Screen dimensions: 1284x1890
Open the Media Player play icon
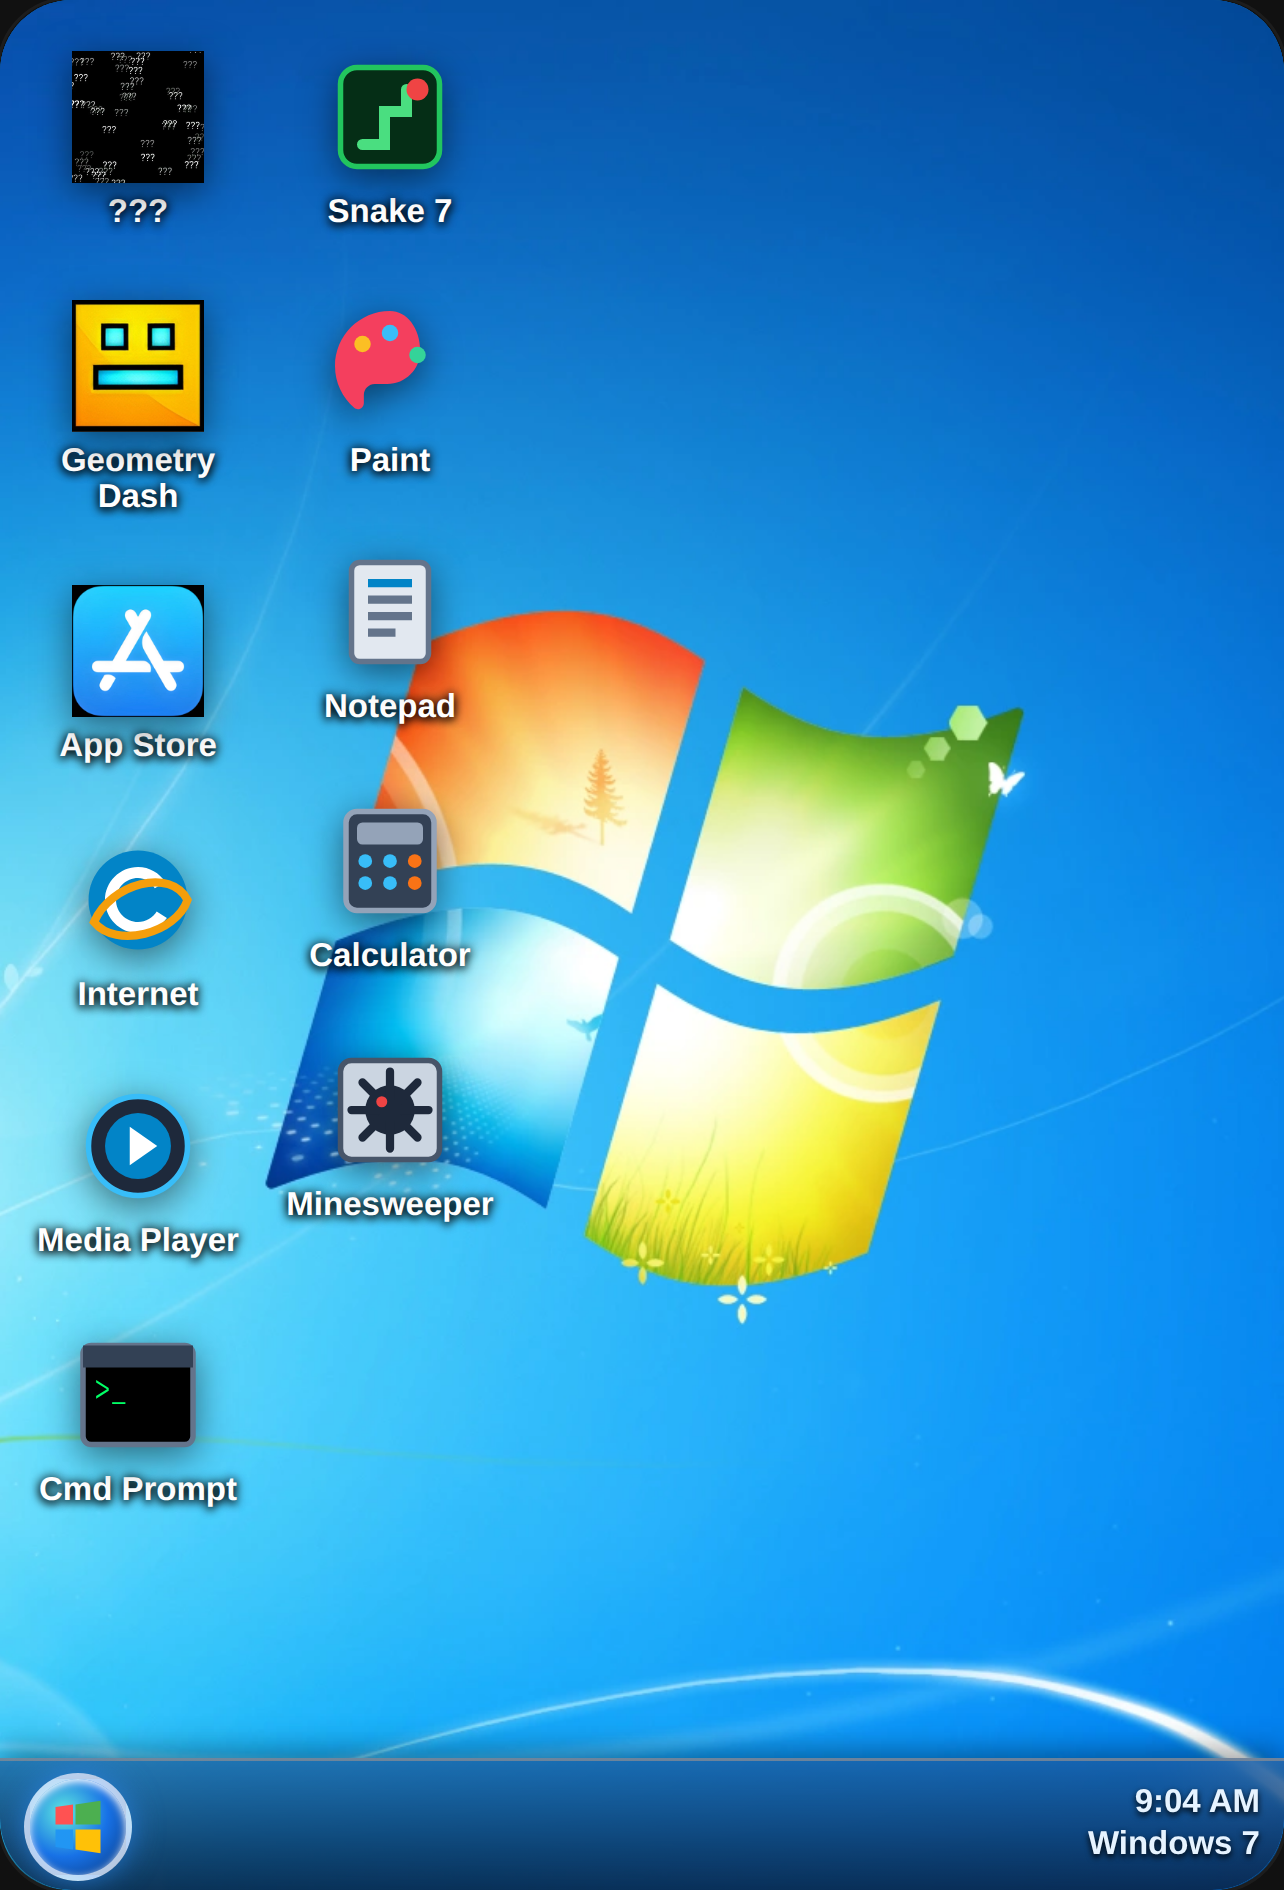(x=138, y=1146)
